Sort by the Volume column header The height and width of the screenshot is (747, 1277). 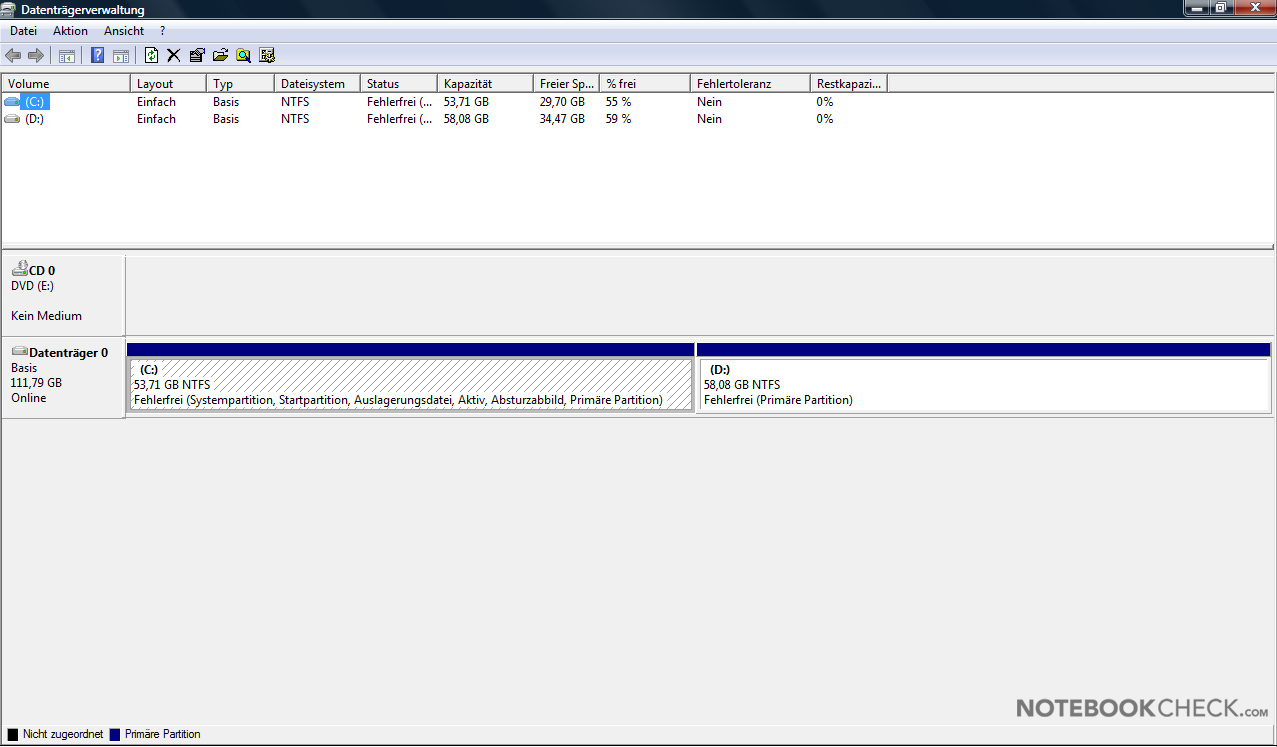(x=66, y=84)
